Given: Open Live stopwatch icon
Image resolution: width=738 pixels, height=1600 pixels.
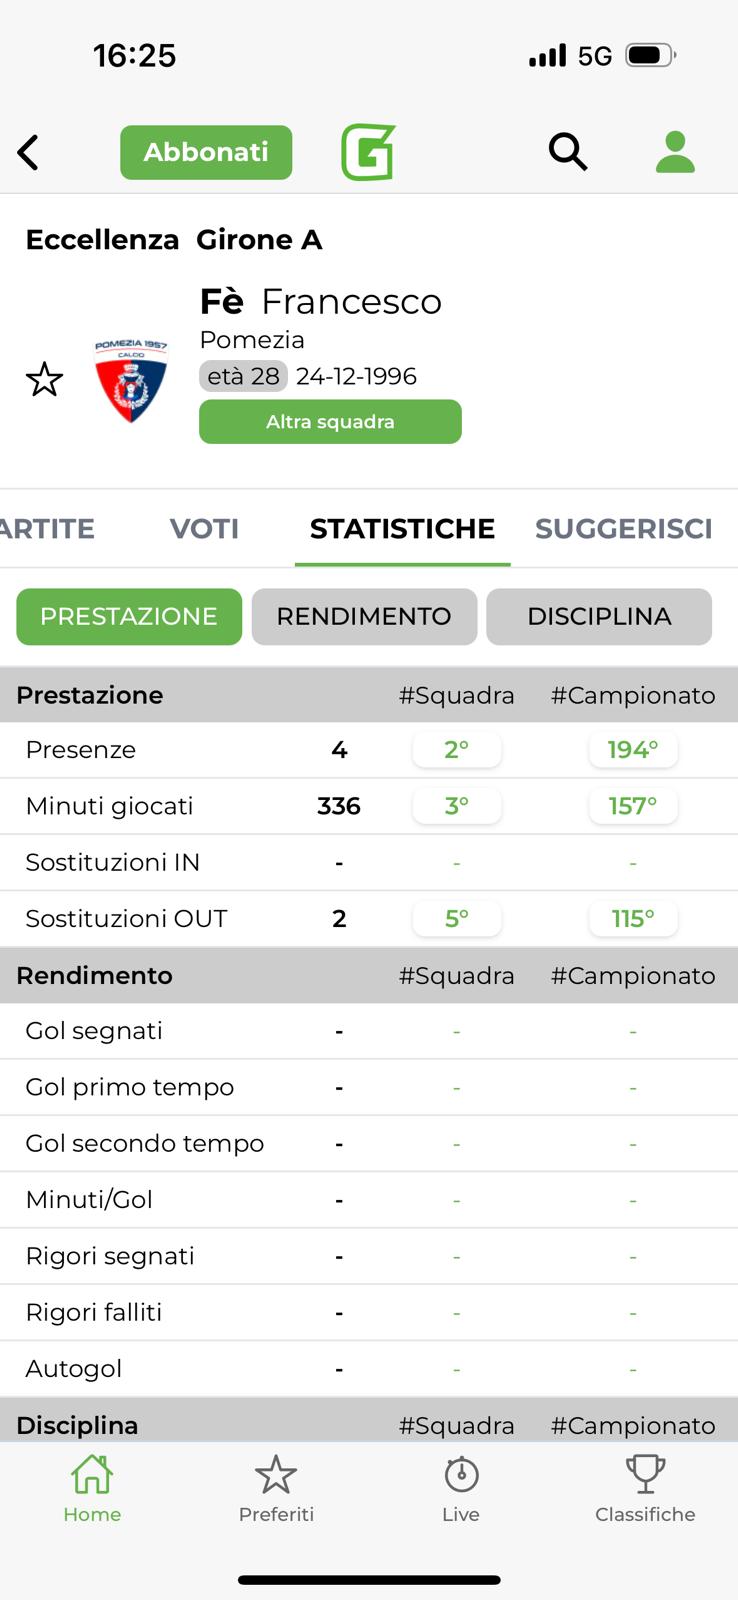Looking at the screenshot, I should (461, 1488).
